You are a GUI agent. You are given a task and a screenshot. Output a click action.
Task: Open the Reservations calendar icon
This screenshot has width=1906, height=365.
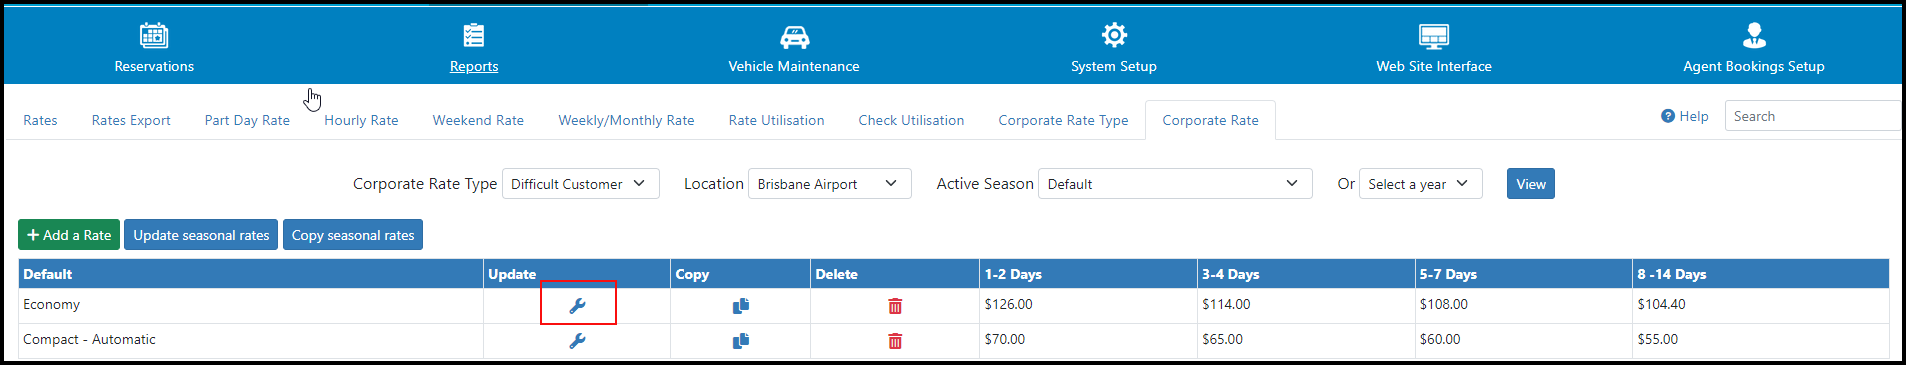click(154, 36)
